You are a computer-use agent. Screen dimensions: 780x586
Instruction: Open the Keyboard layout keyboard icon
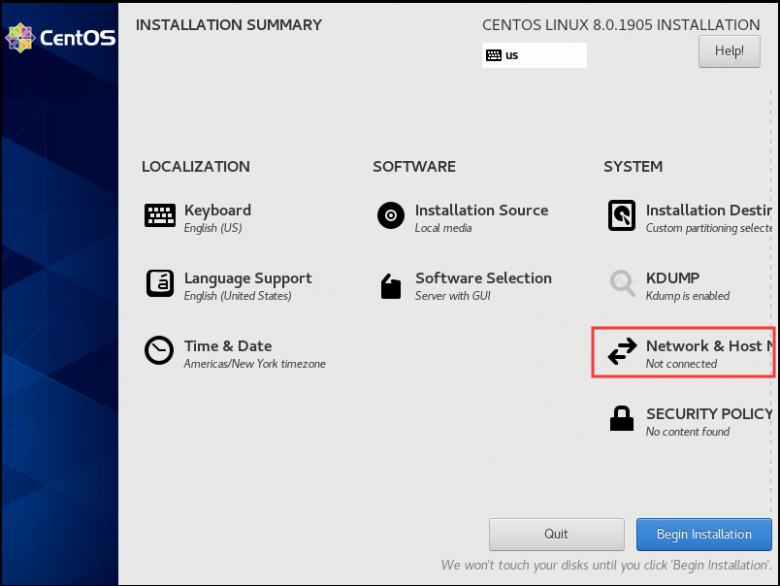pyautogui.click(x=160, y=215)
